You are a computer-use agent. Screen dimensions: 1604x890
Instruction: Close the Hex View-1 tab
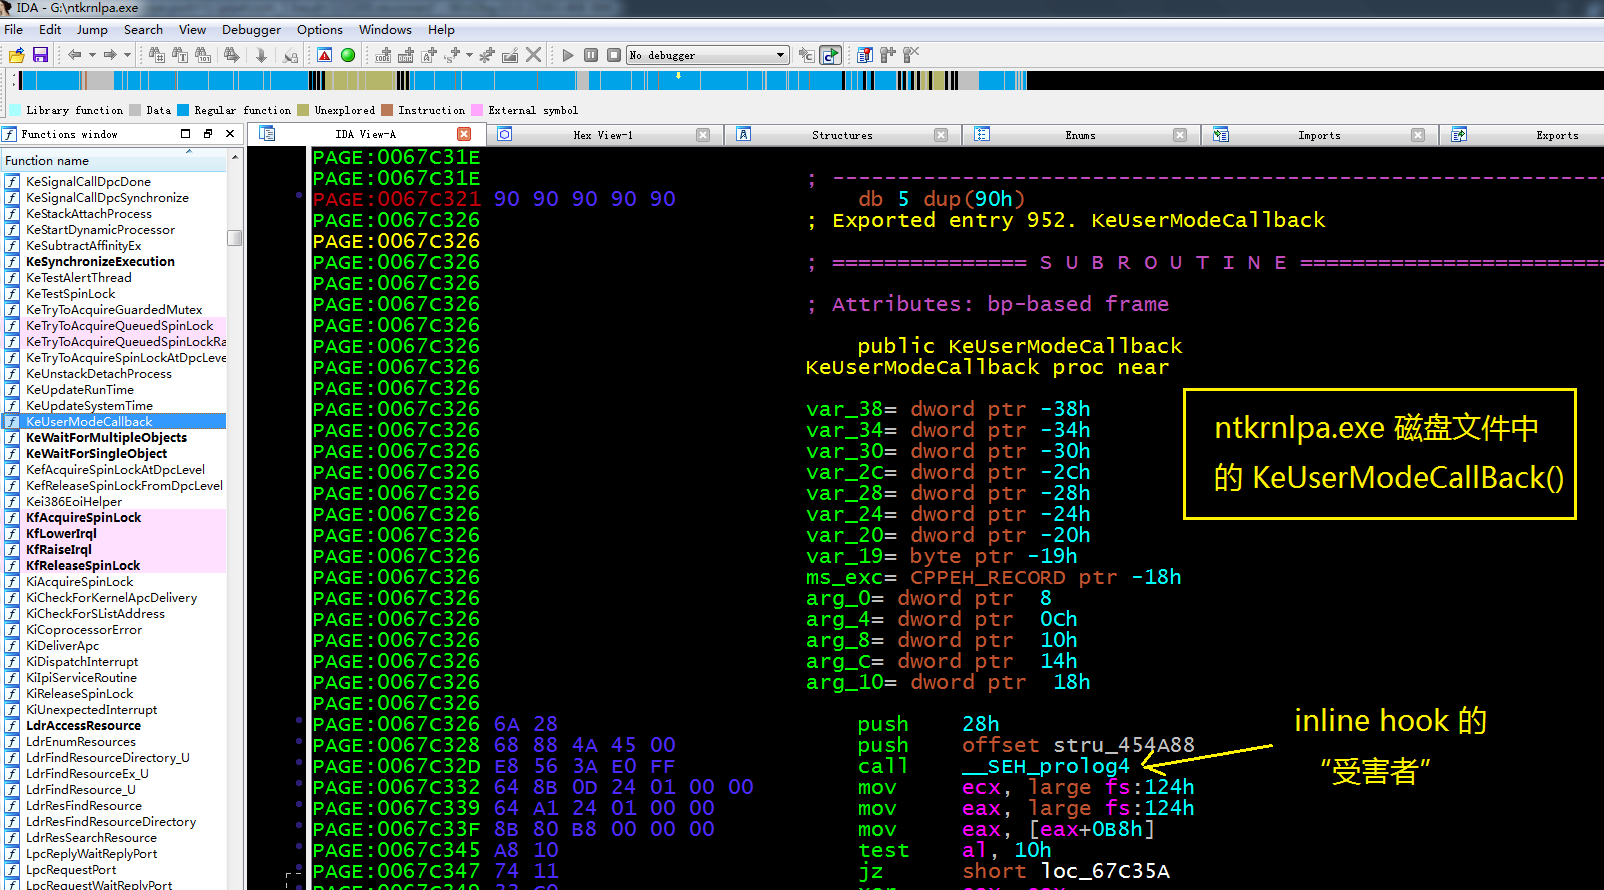(x=703, y=135)
